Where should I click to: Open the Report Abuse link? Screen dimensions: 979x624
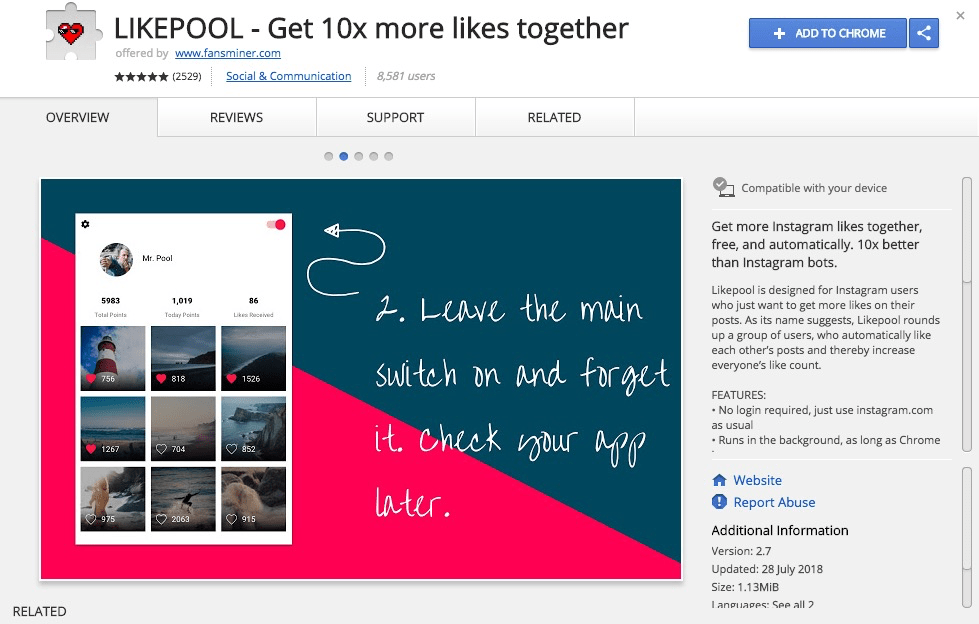(774, 502)
